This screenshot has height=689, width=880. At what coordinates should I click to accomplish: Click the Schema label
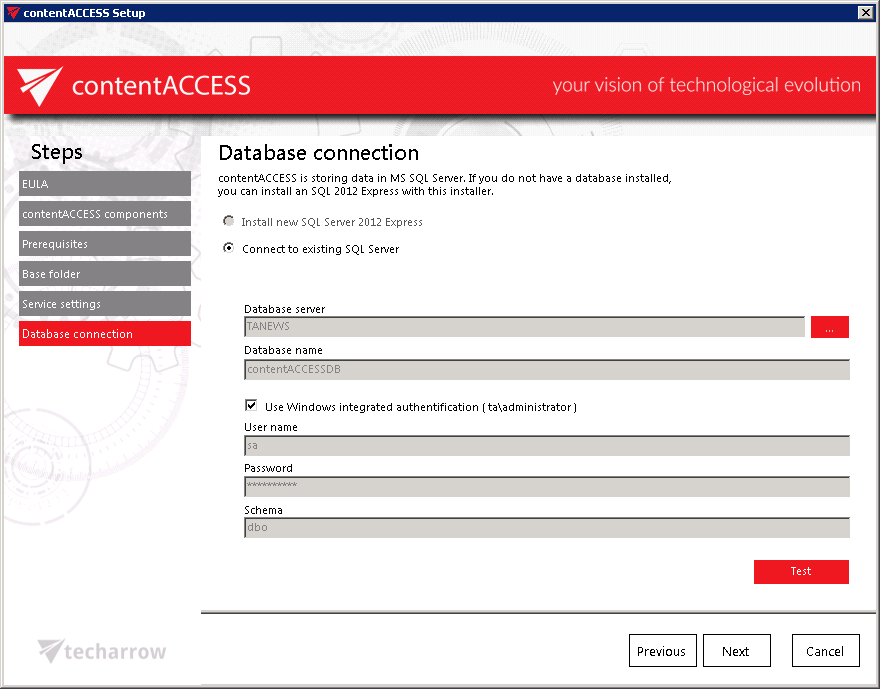click(x=263, y=510)
